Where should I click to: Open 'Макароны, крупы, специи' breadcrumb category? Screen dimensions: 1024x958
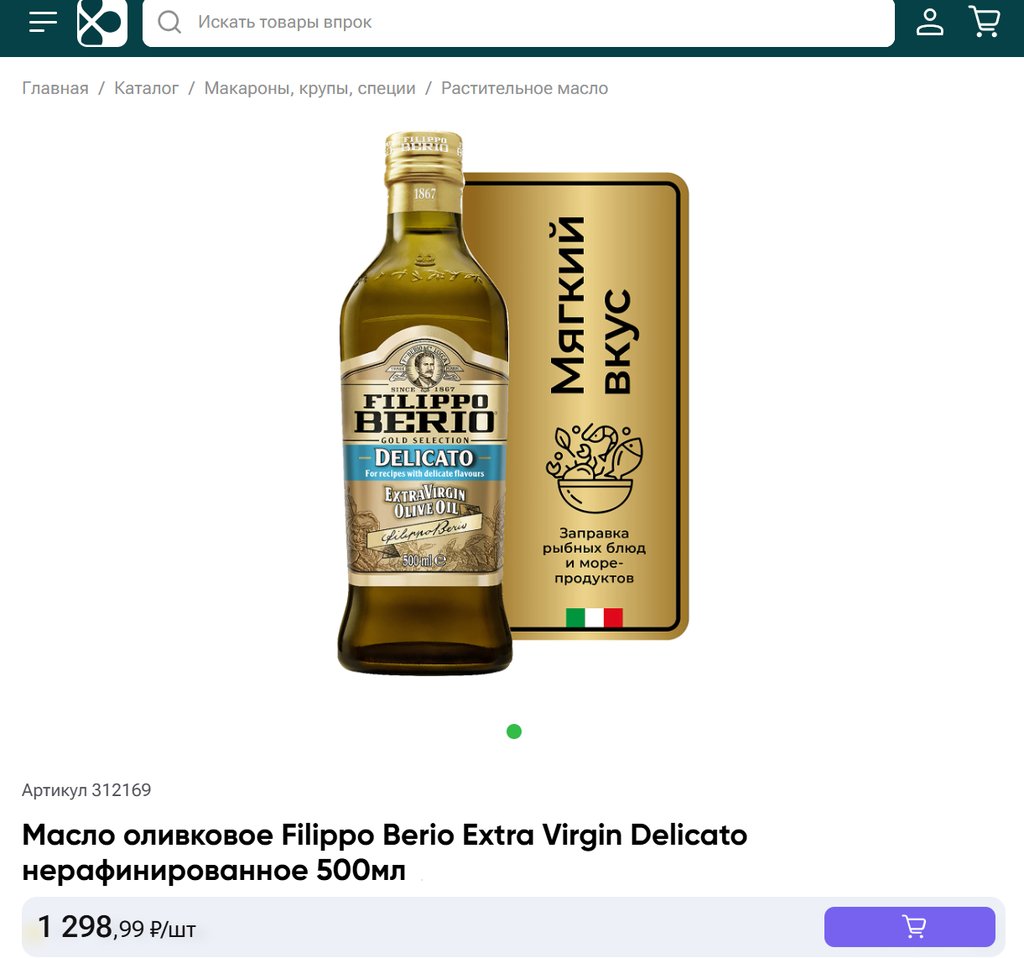(x=310, y=88)
